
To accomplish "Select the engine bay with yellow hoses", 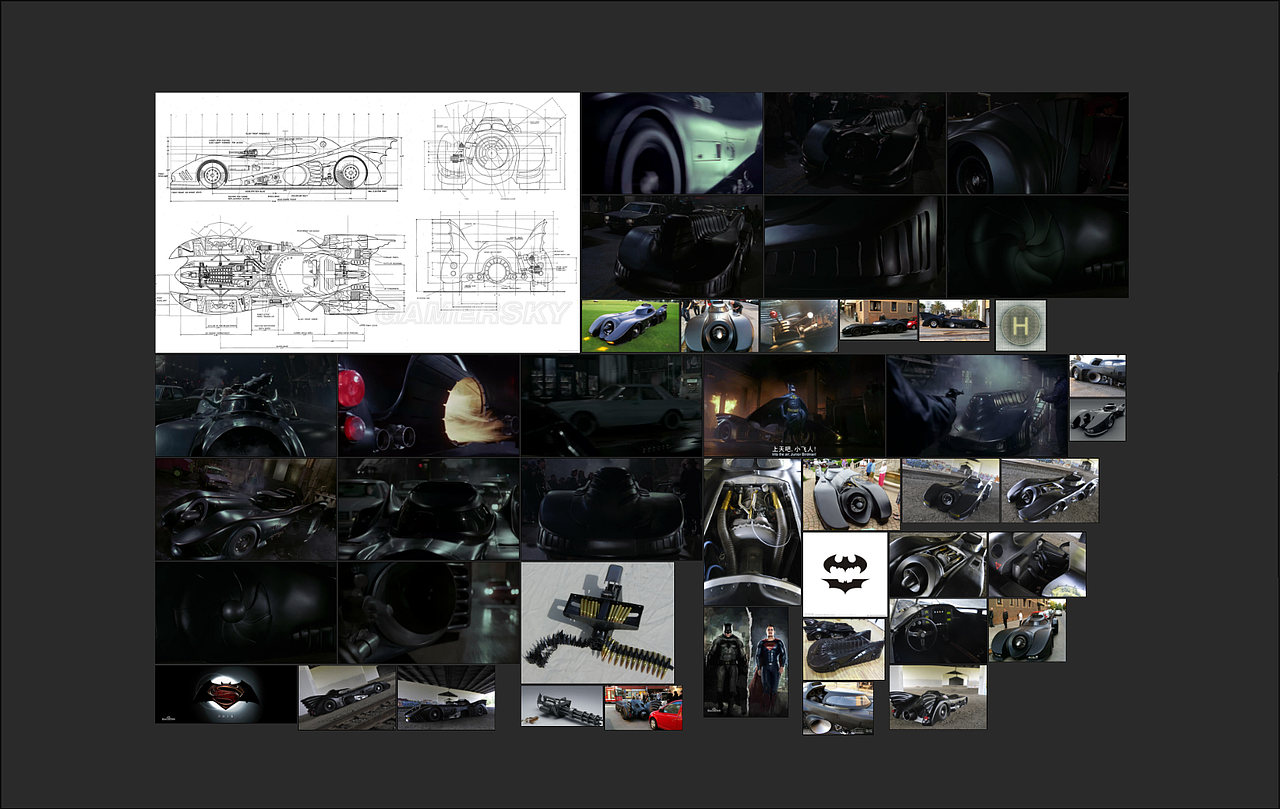I will coord(752,532).
